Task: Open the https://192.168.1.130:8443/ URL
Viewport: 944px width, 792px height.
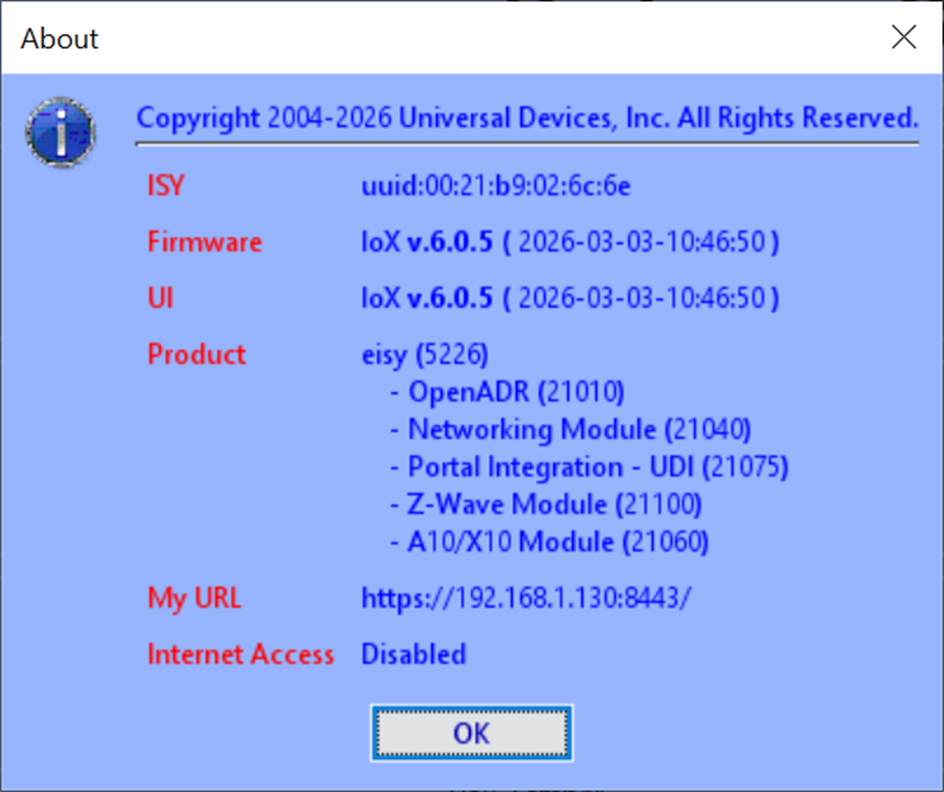Action: point(526,598)
